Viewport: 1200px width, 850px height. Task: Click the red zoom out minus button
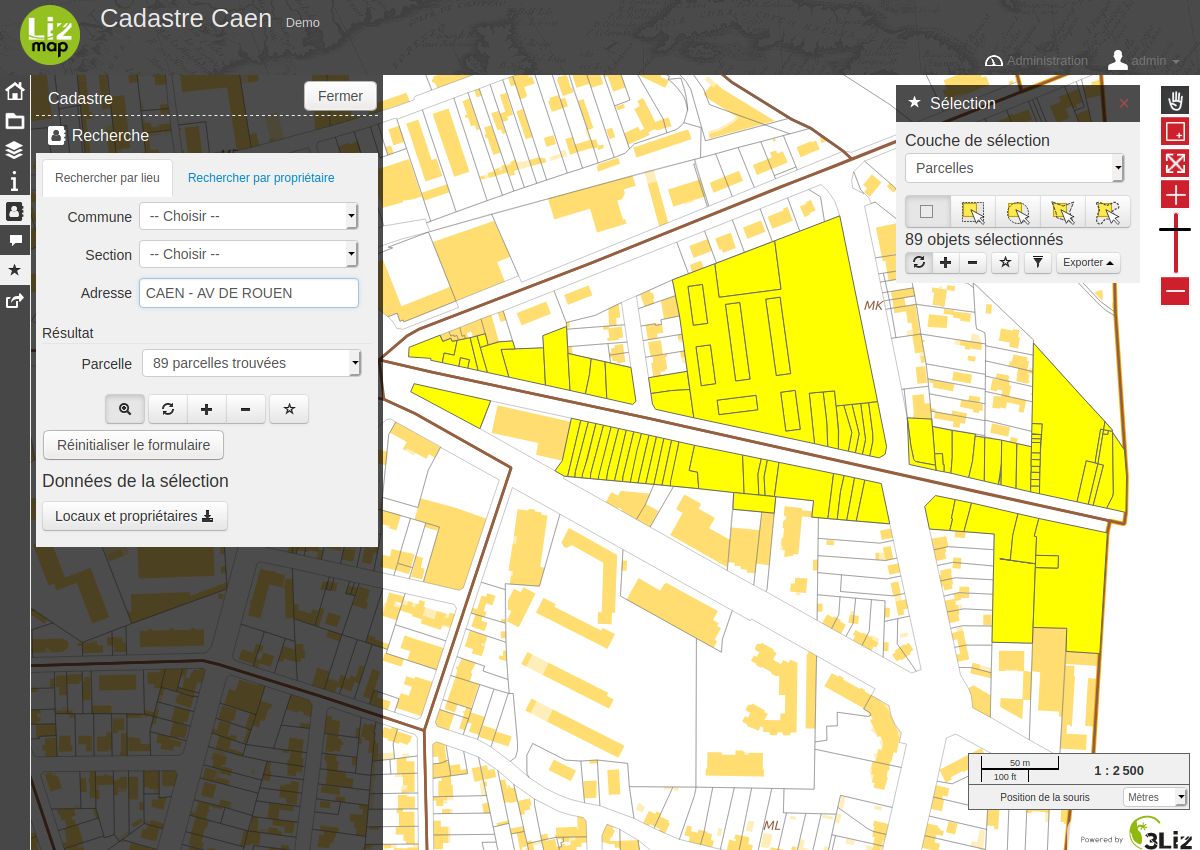point(1175,291)
